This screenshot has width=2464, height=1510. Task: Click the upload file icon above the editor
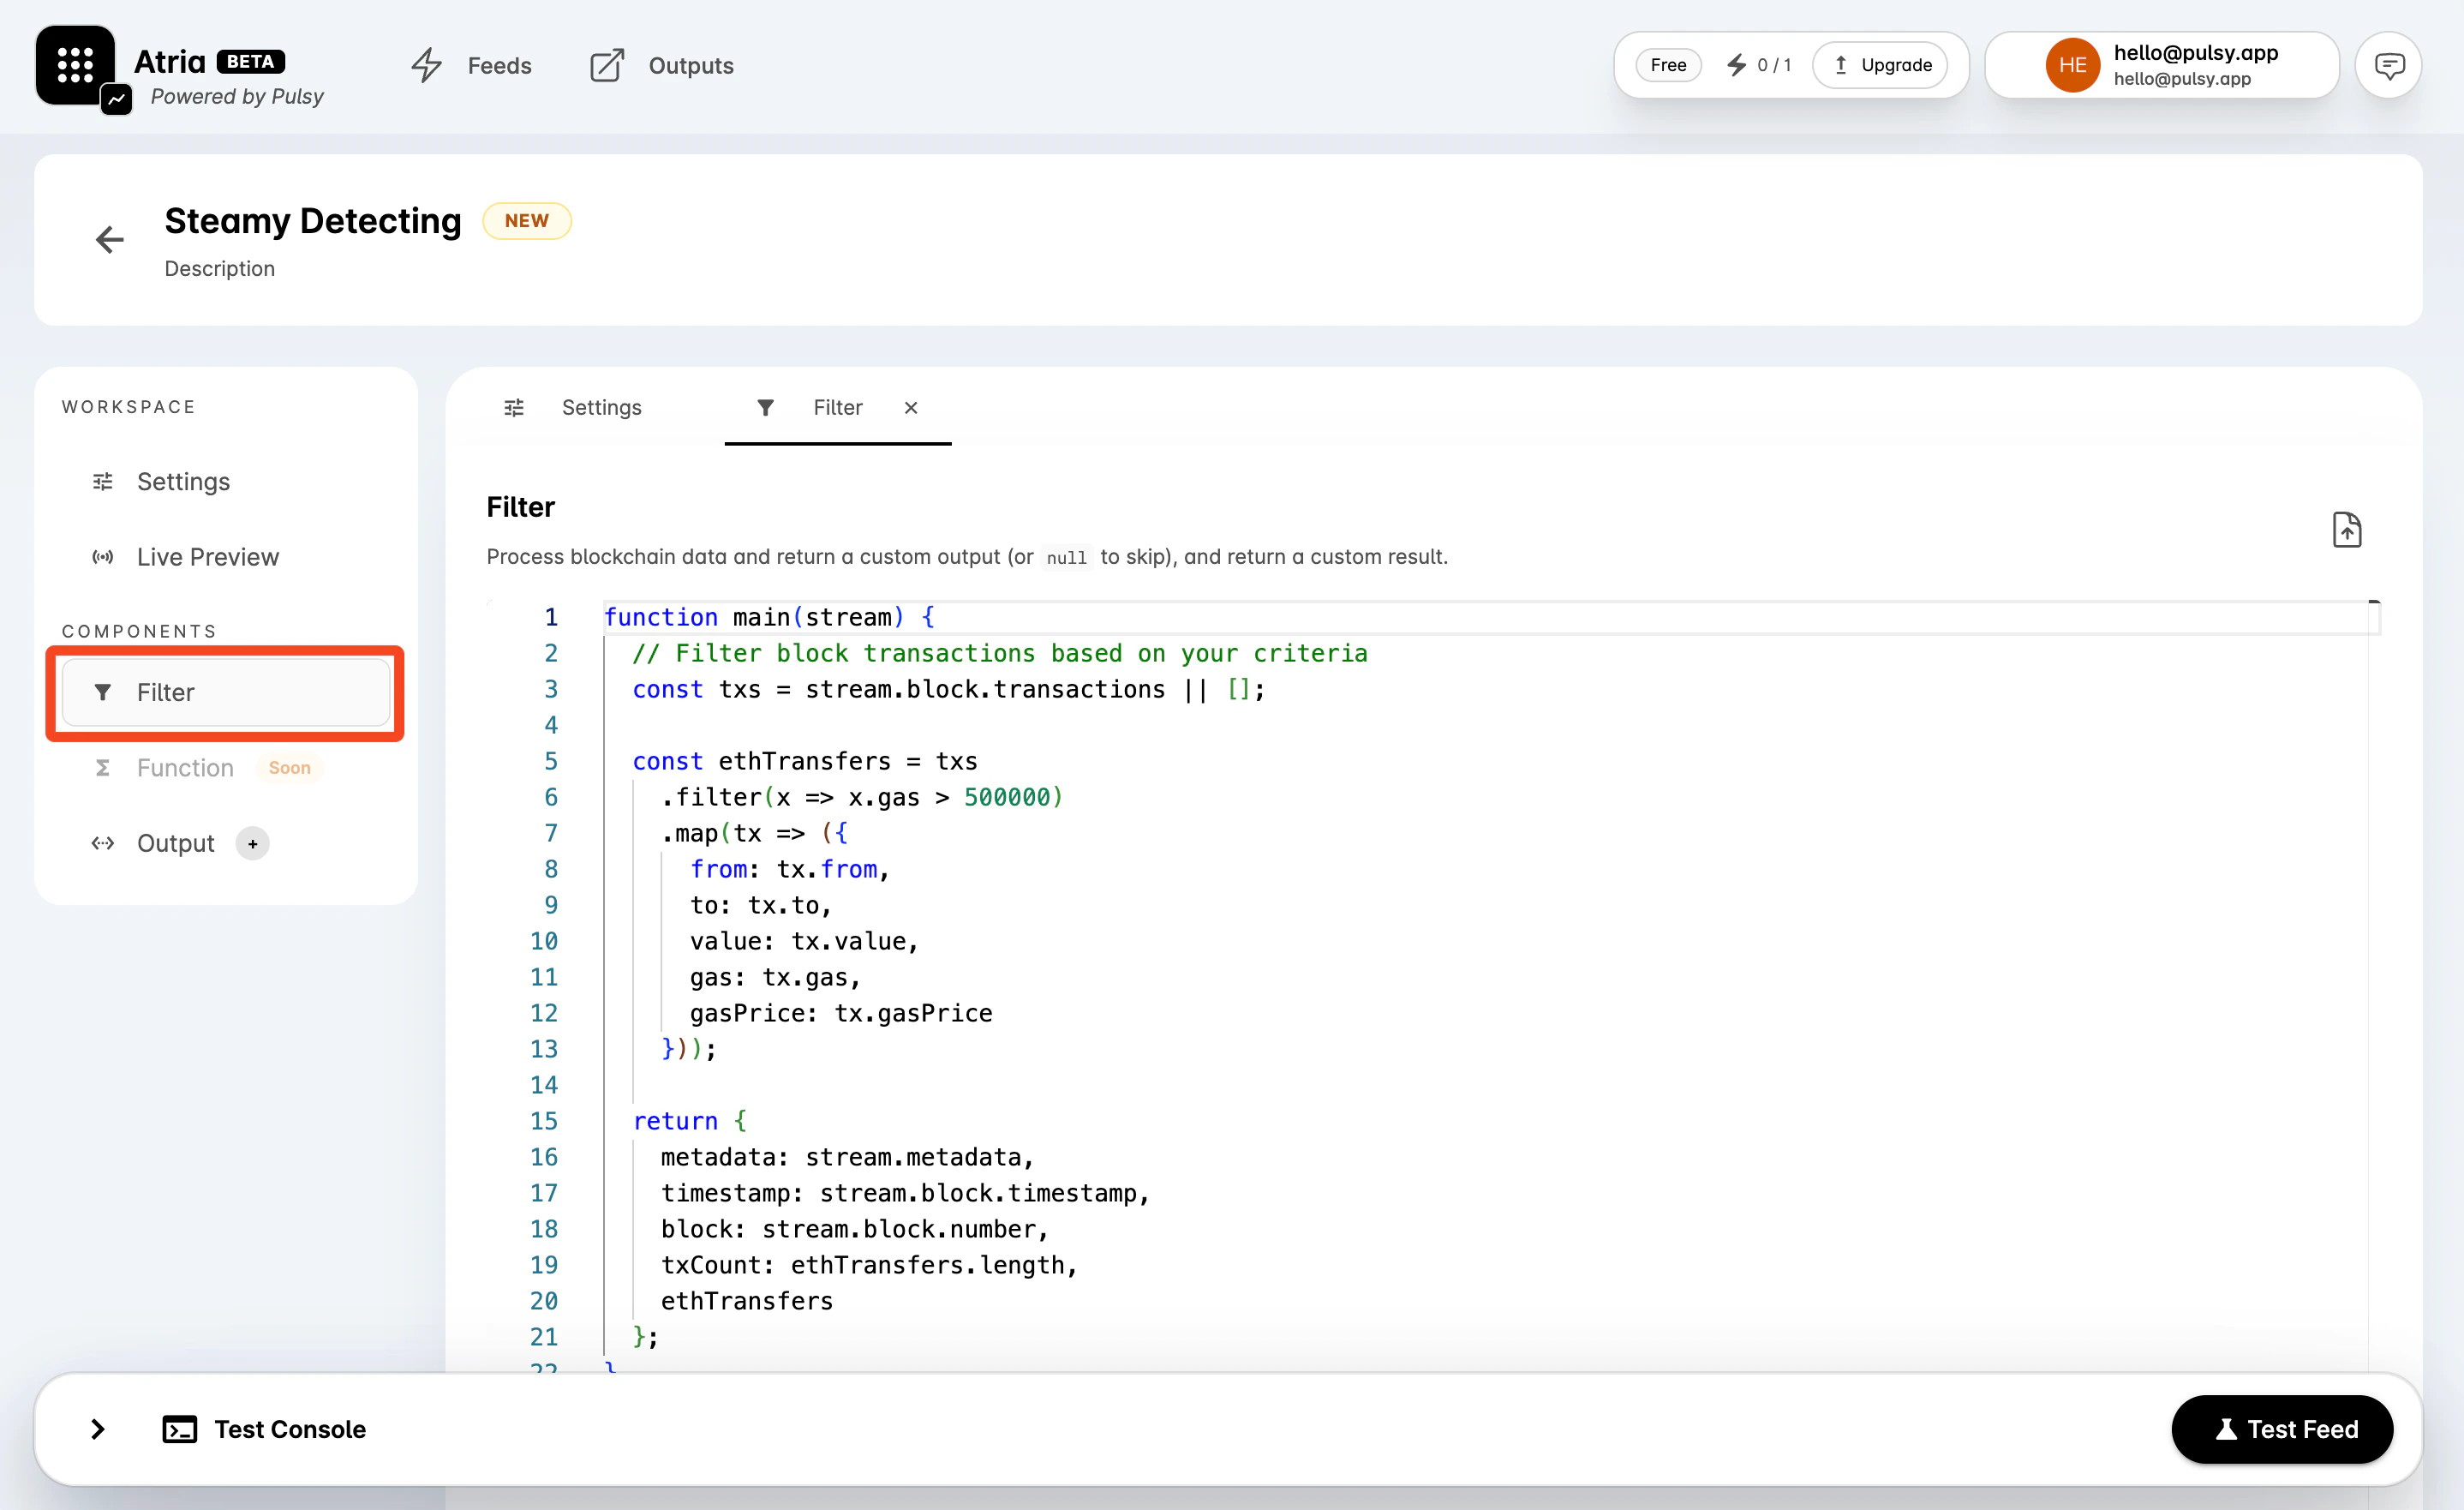point(2347,530)
